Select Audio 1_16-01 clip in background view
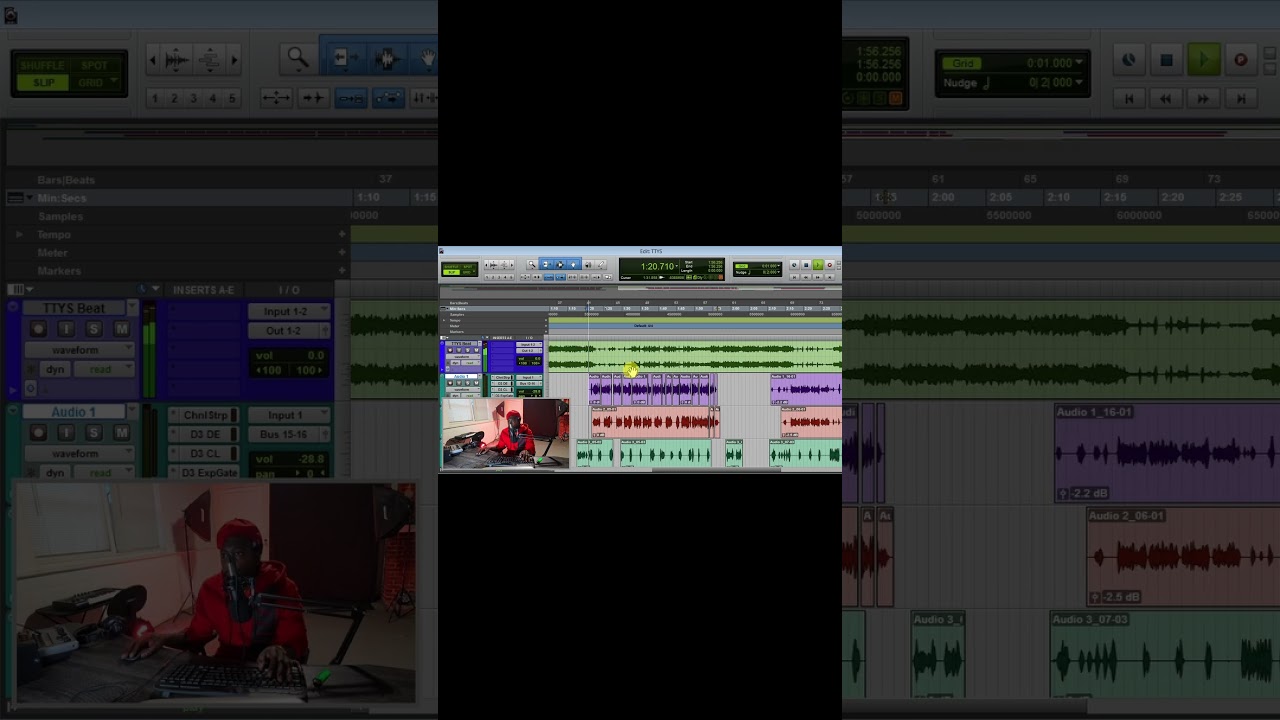This screenshot has width=1280, height=720. click(1167, 453)
